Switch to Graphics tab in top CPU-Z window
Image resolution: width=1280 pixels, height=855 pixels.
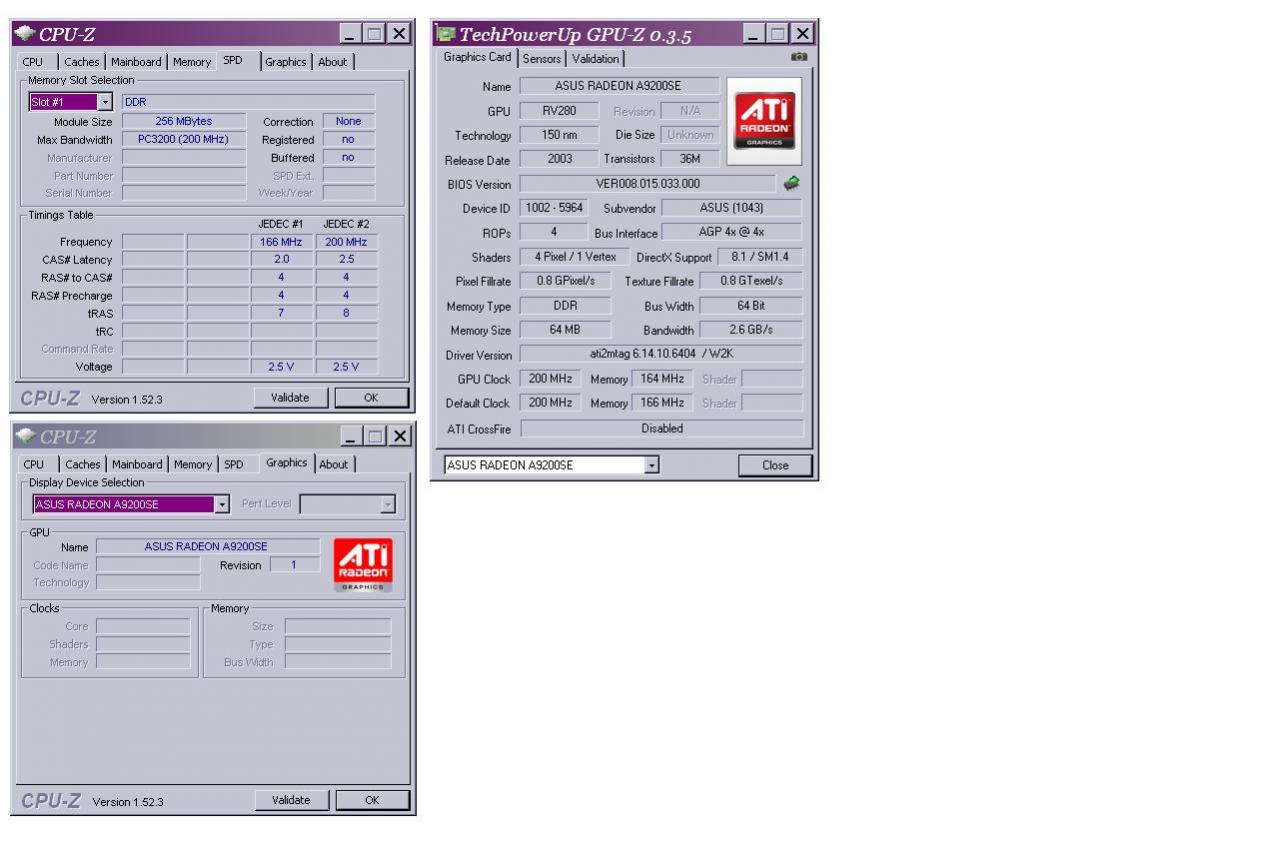click(x=286, y=62)
